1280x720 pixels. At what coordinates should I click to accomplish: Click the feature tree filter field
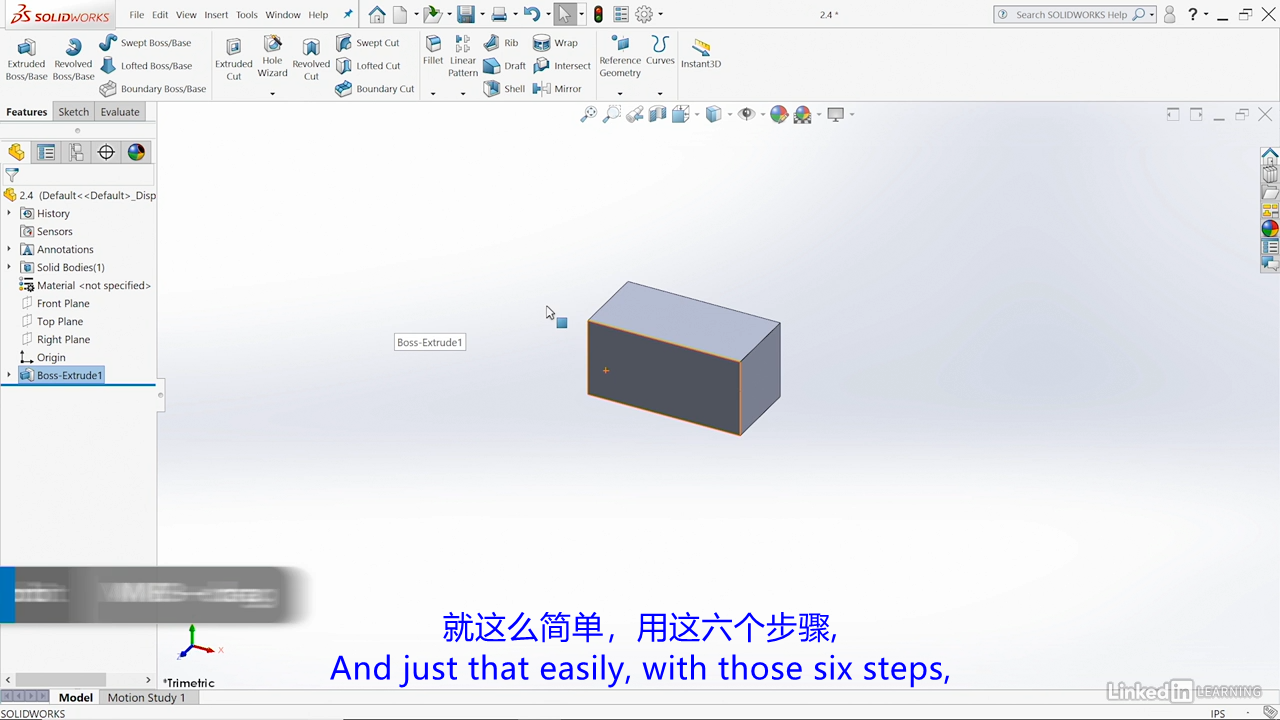tap(78, 175)
